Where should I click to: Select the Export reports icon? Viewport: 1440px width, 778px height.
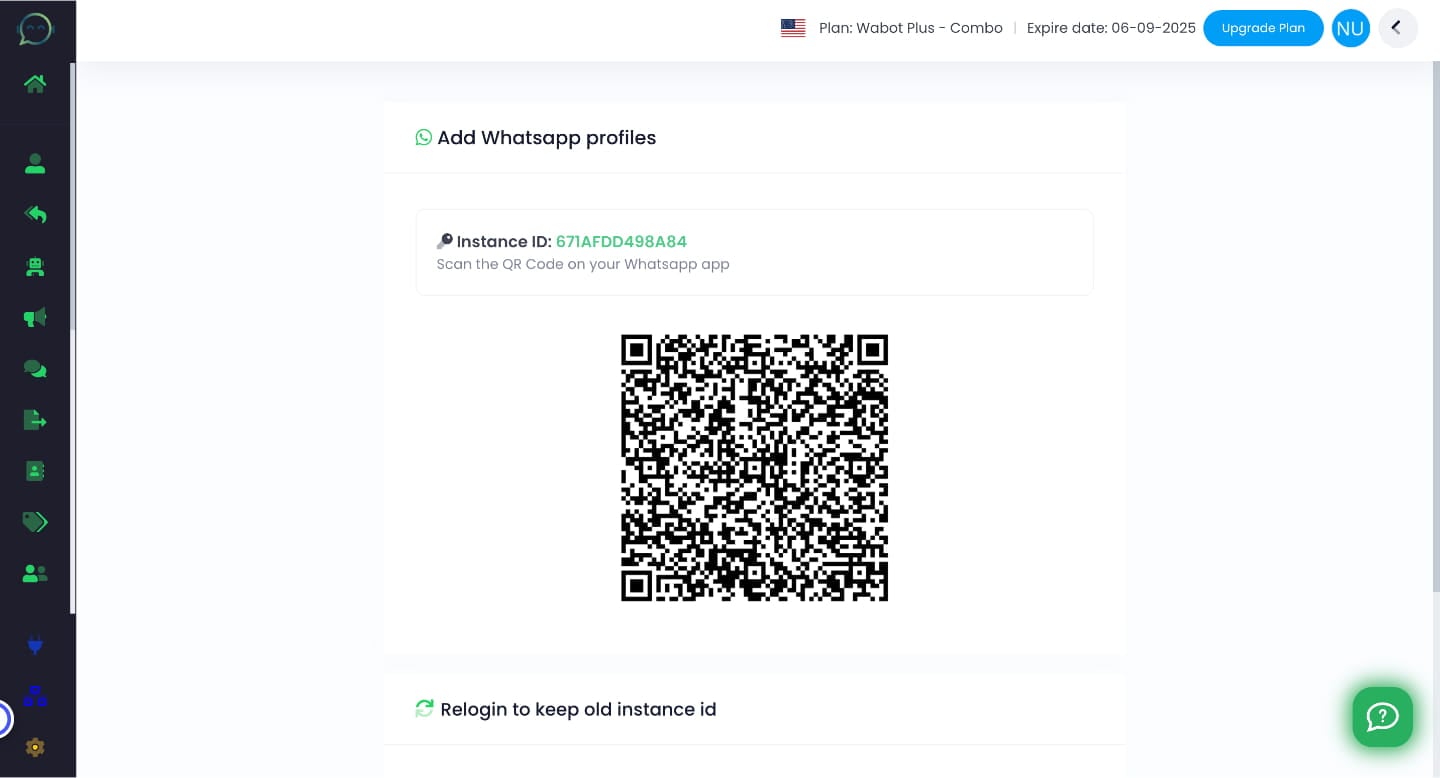pyautogui.click(x=35, y=420)
